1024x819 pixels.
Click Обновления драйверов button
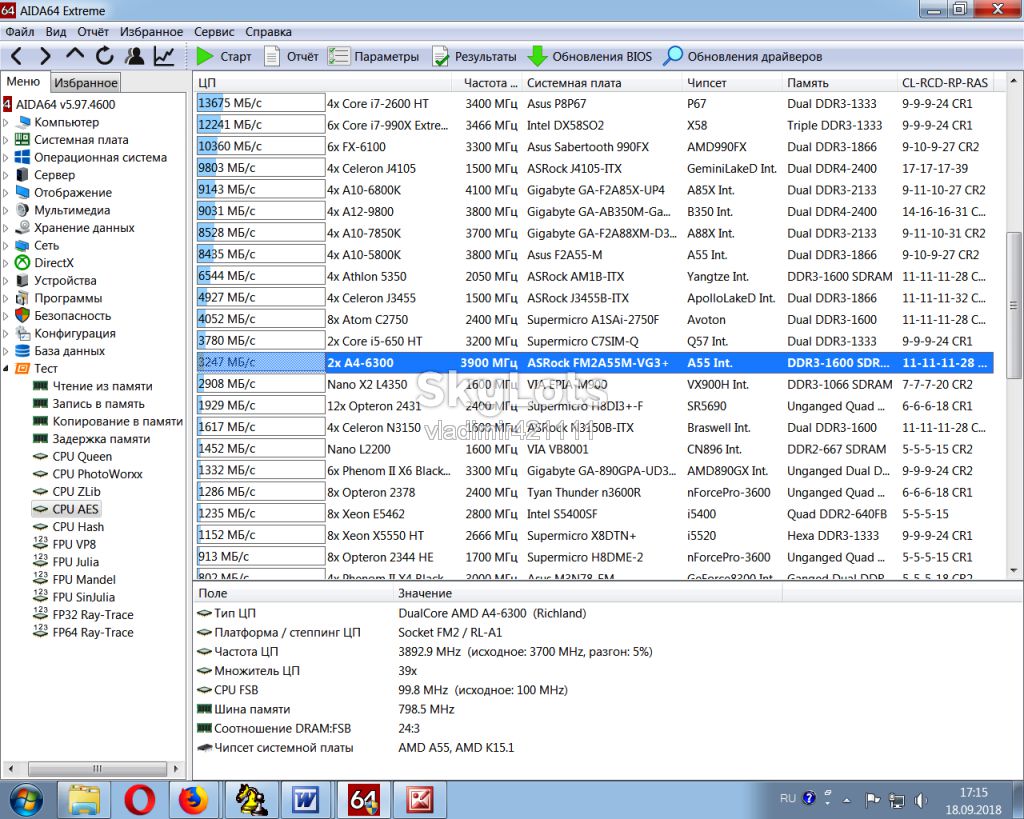[743, 57]
